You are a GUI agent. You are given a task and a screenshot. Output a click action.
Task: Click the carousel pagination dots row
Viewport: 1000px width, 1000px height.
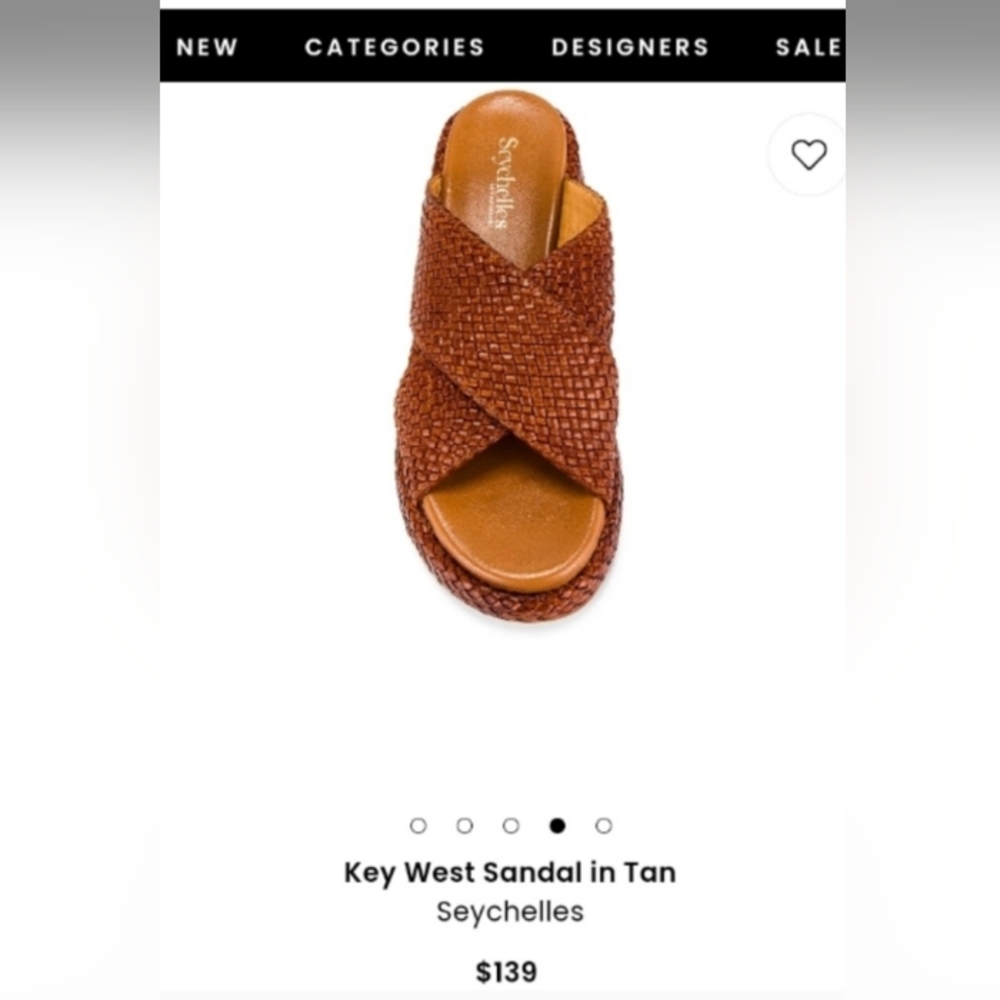pyautogui.click(x=511, y=825)
